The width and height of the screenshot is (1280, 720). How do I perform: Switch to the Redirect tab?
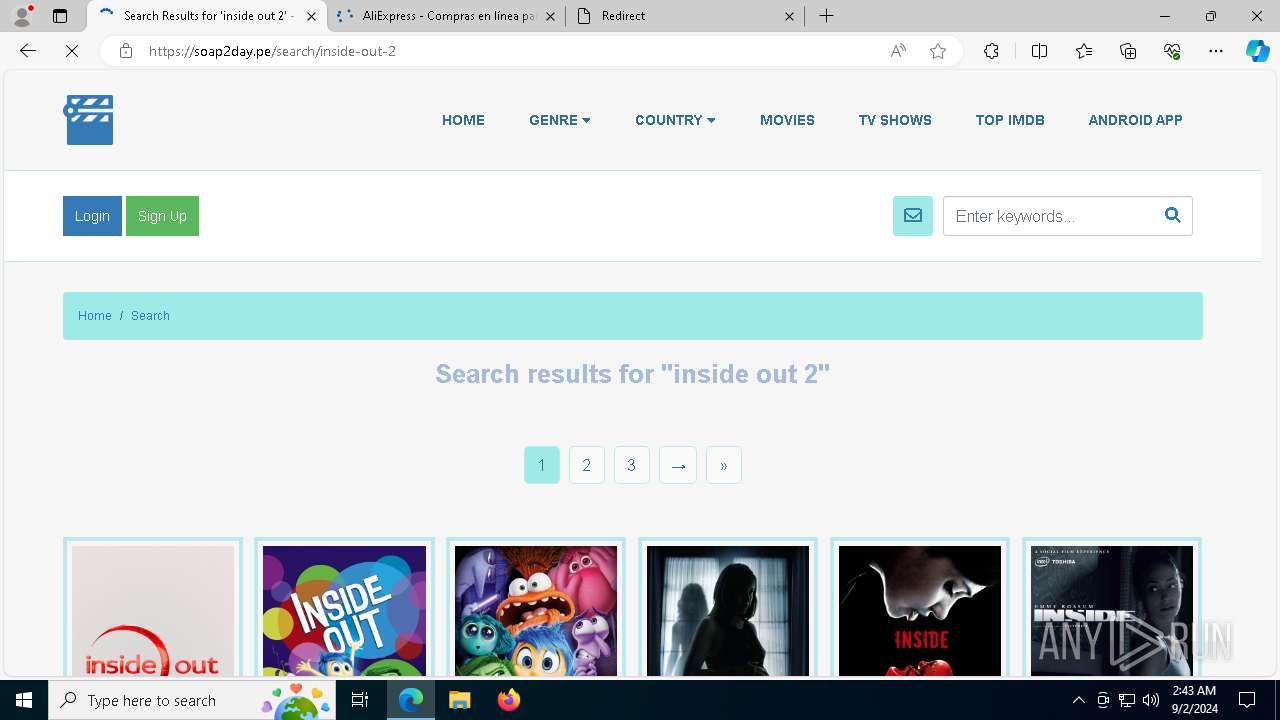coord(686,16)
